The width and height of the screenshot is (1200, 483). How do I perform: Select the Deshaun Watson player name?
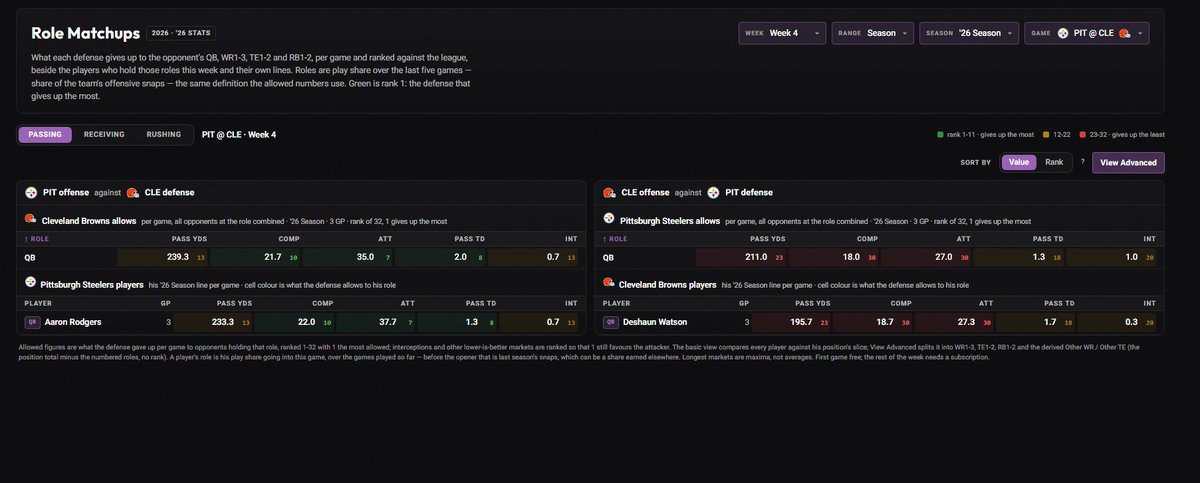656,323
